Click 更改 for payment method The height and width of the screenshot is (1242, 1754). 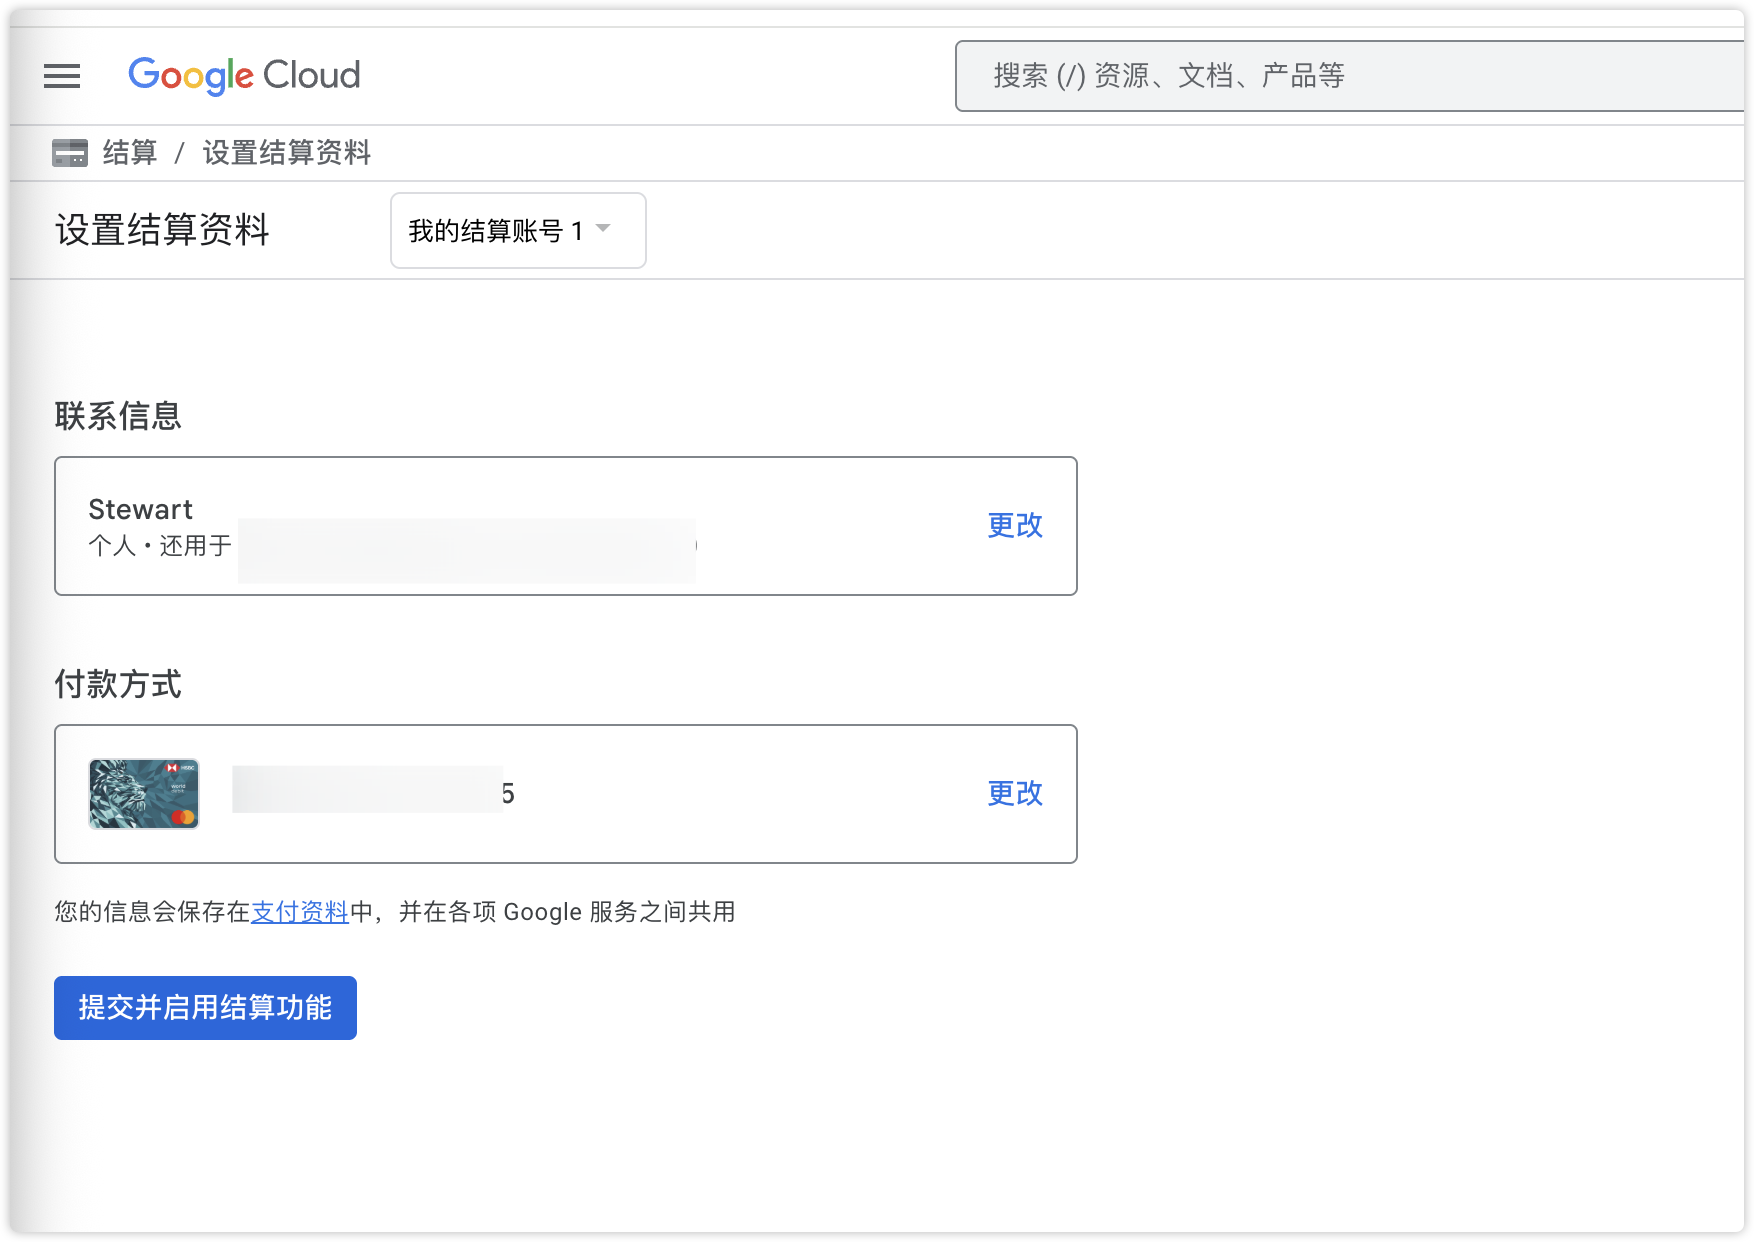[1014, 792]
